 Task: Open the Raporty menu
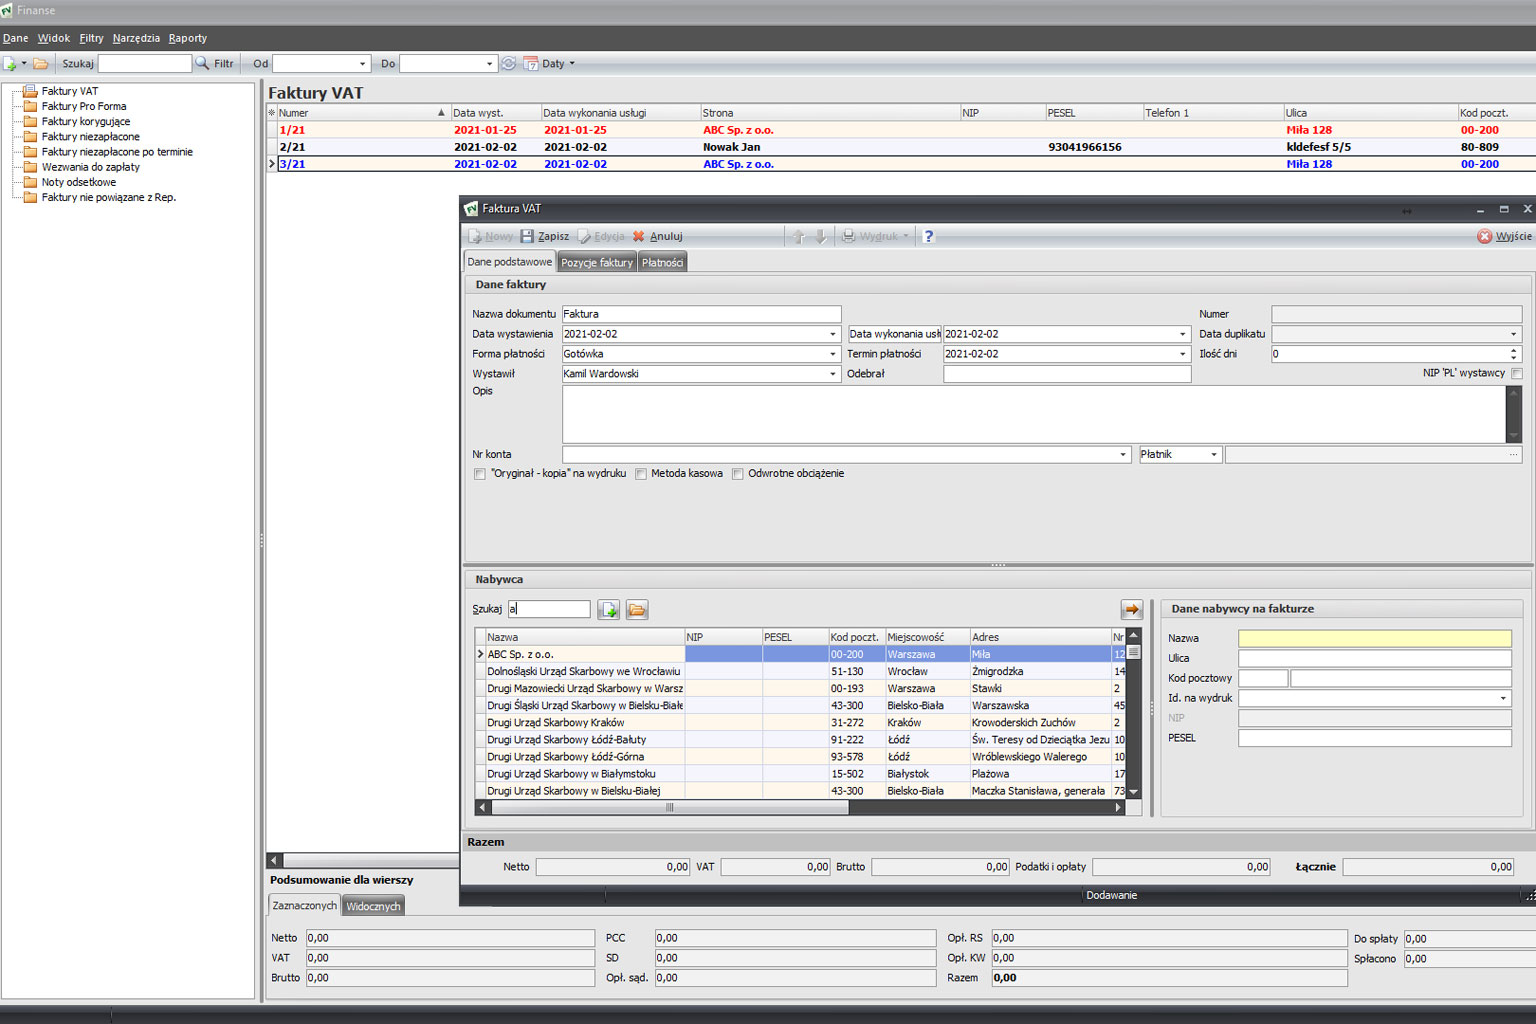tap(188, 38)
